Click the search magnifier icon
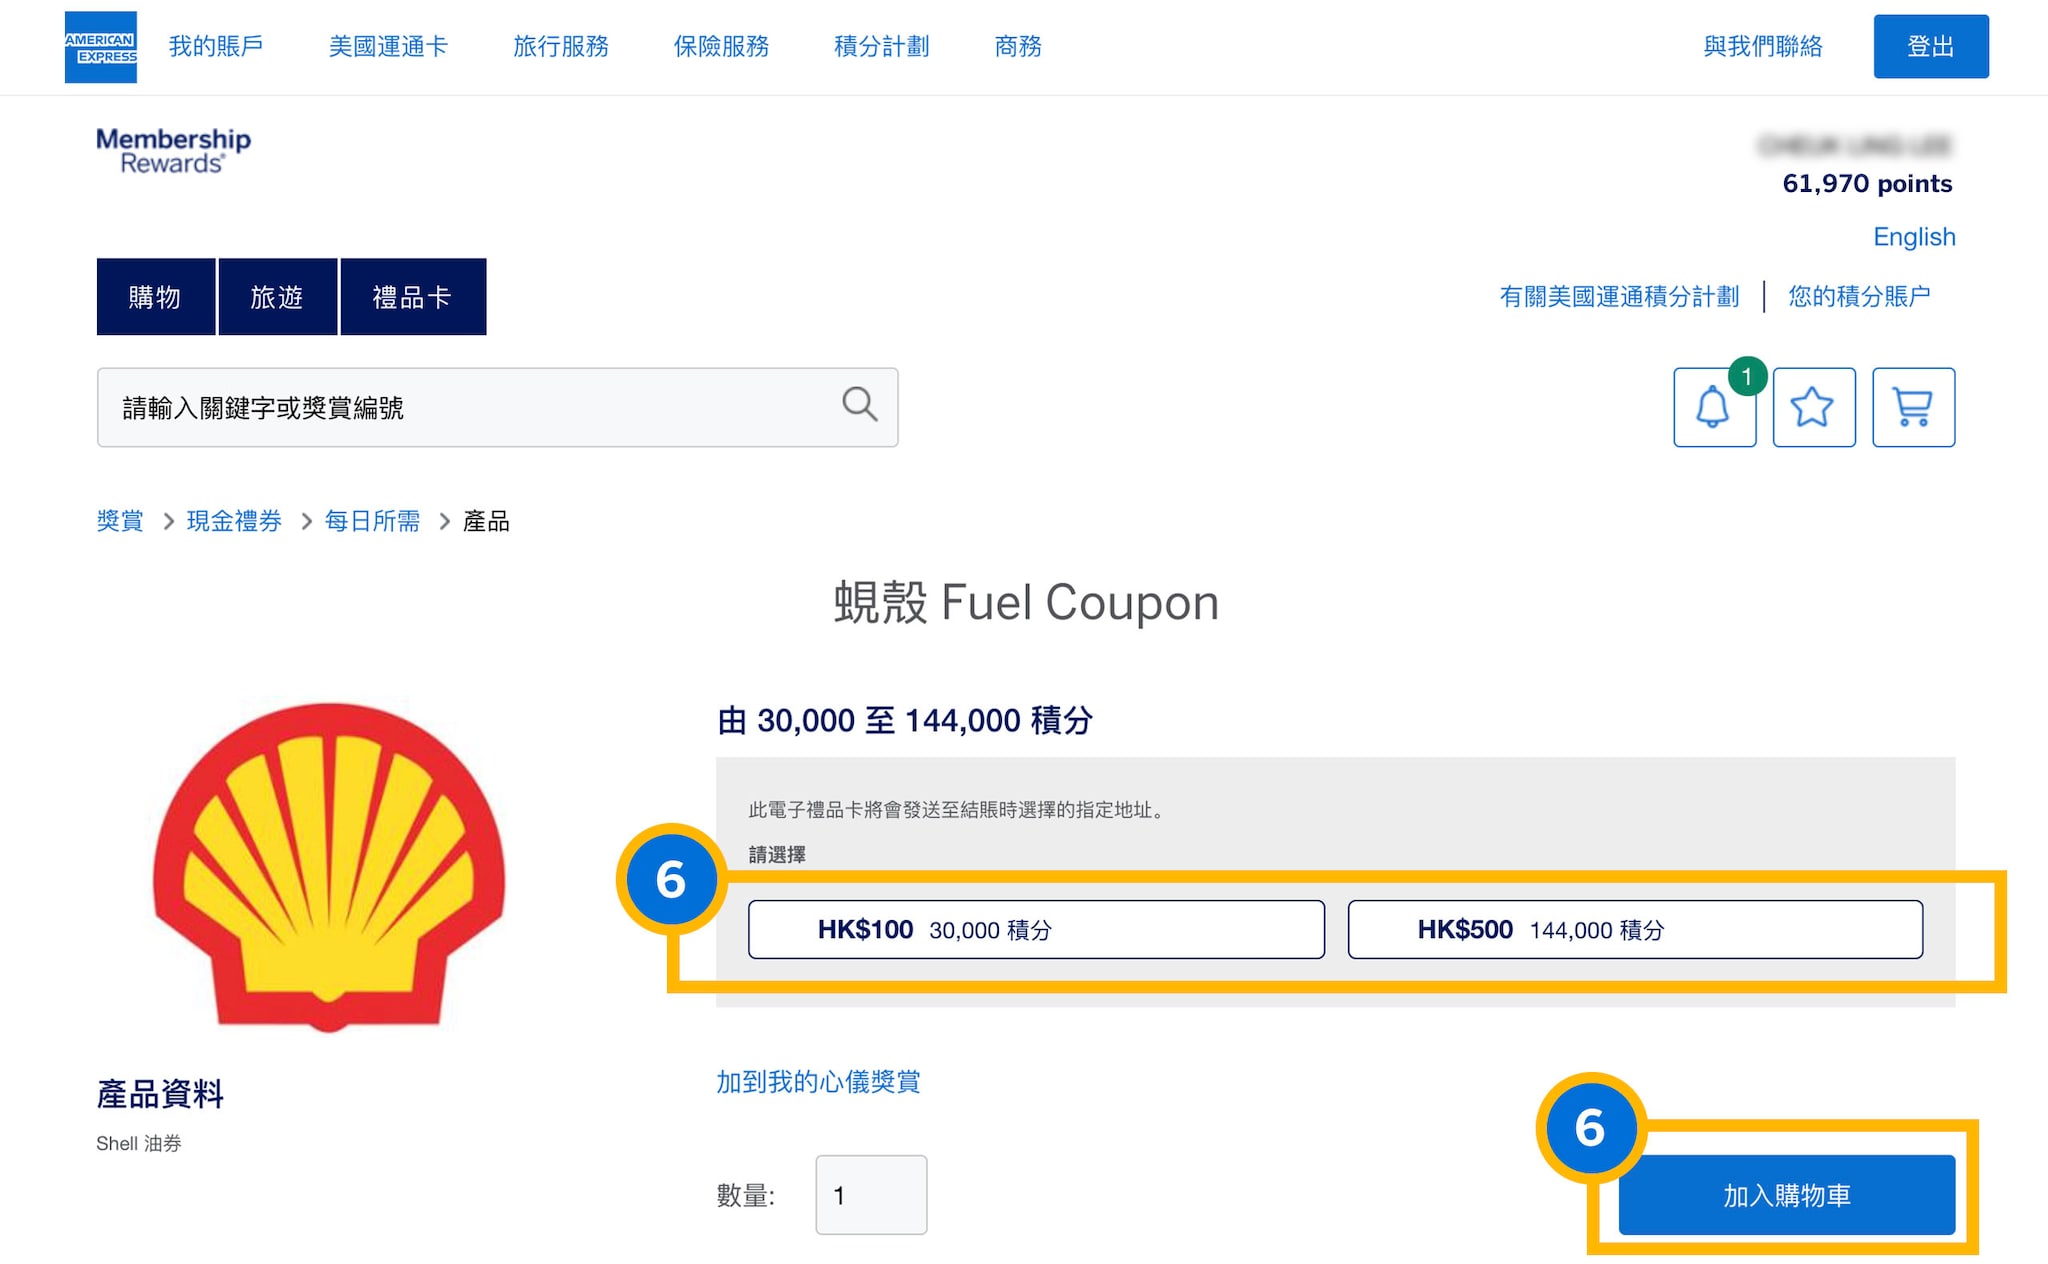 point(859,405)
